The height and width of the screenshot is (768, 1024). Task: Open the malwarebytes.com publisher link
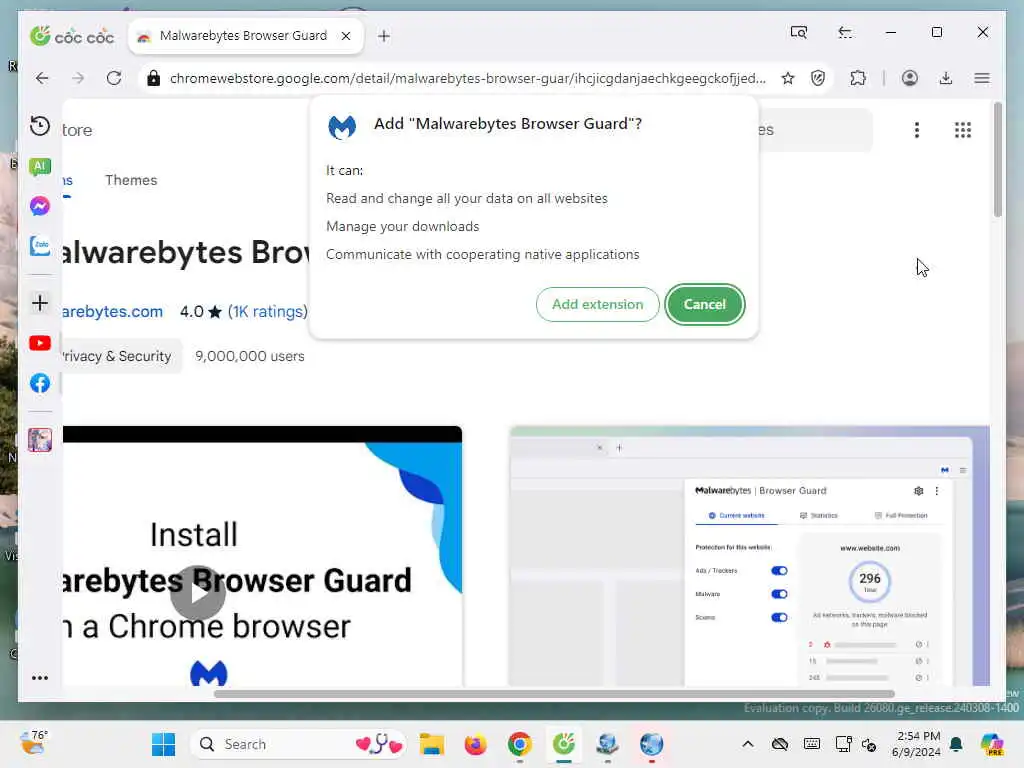coord(112,312)
